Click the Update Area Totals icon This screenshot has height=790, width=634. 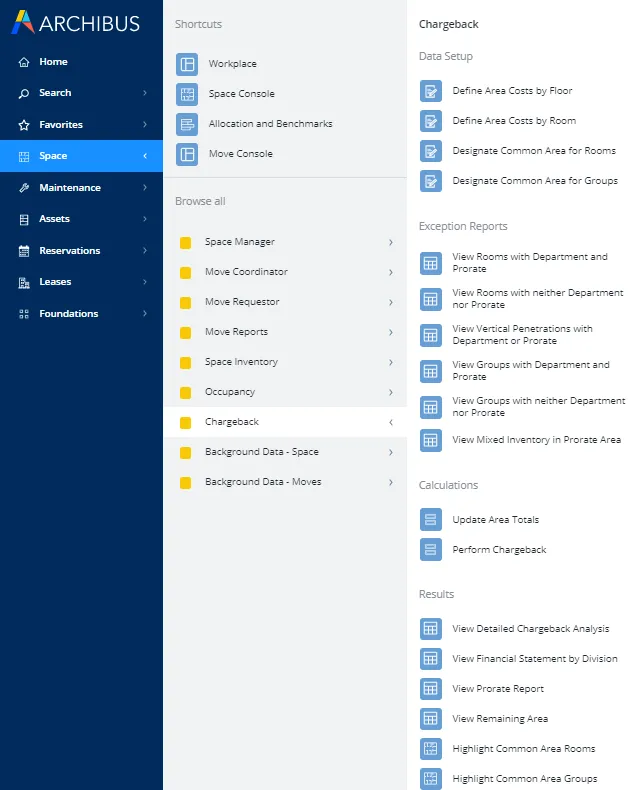pos(430,520)
